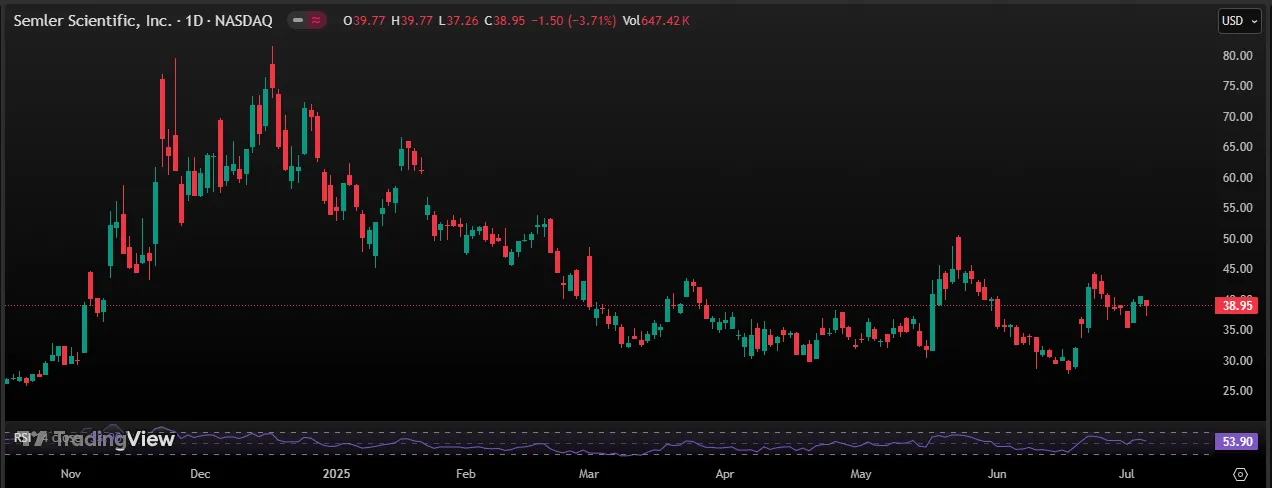Click the red wavy data status icon
Screen dimensions: 1272x488
click(x=317, y=20)
